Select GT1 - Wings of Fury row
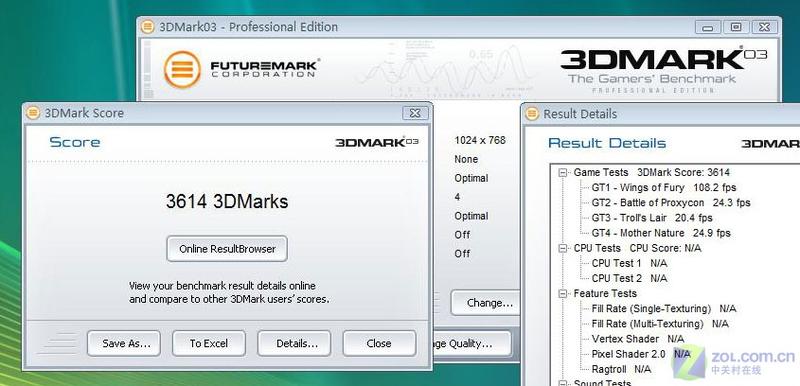Image resolution: width=800 pixels, height=386 pixels. (x=664, y=187)
